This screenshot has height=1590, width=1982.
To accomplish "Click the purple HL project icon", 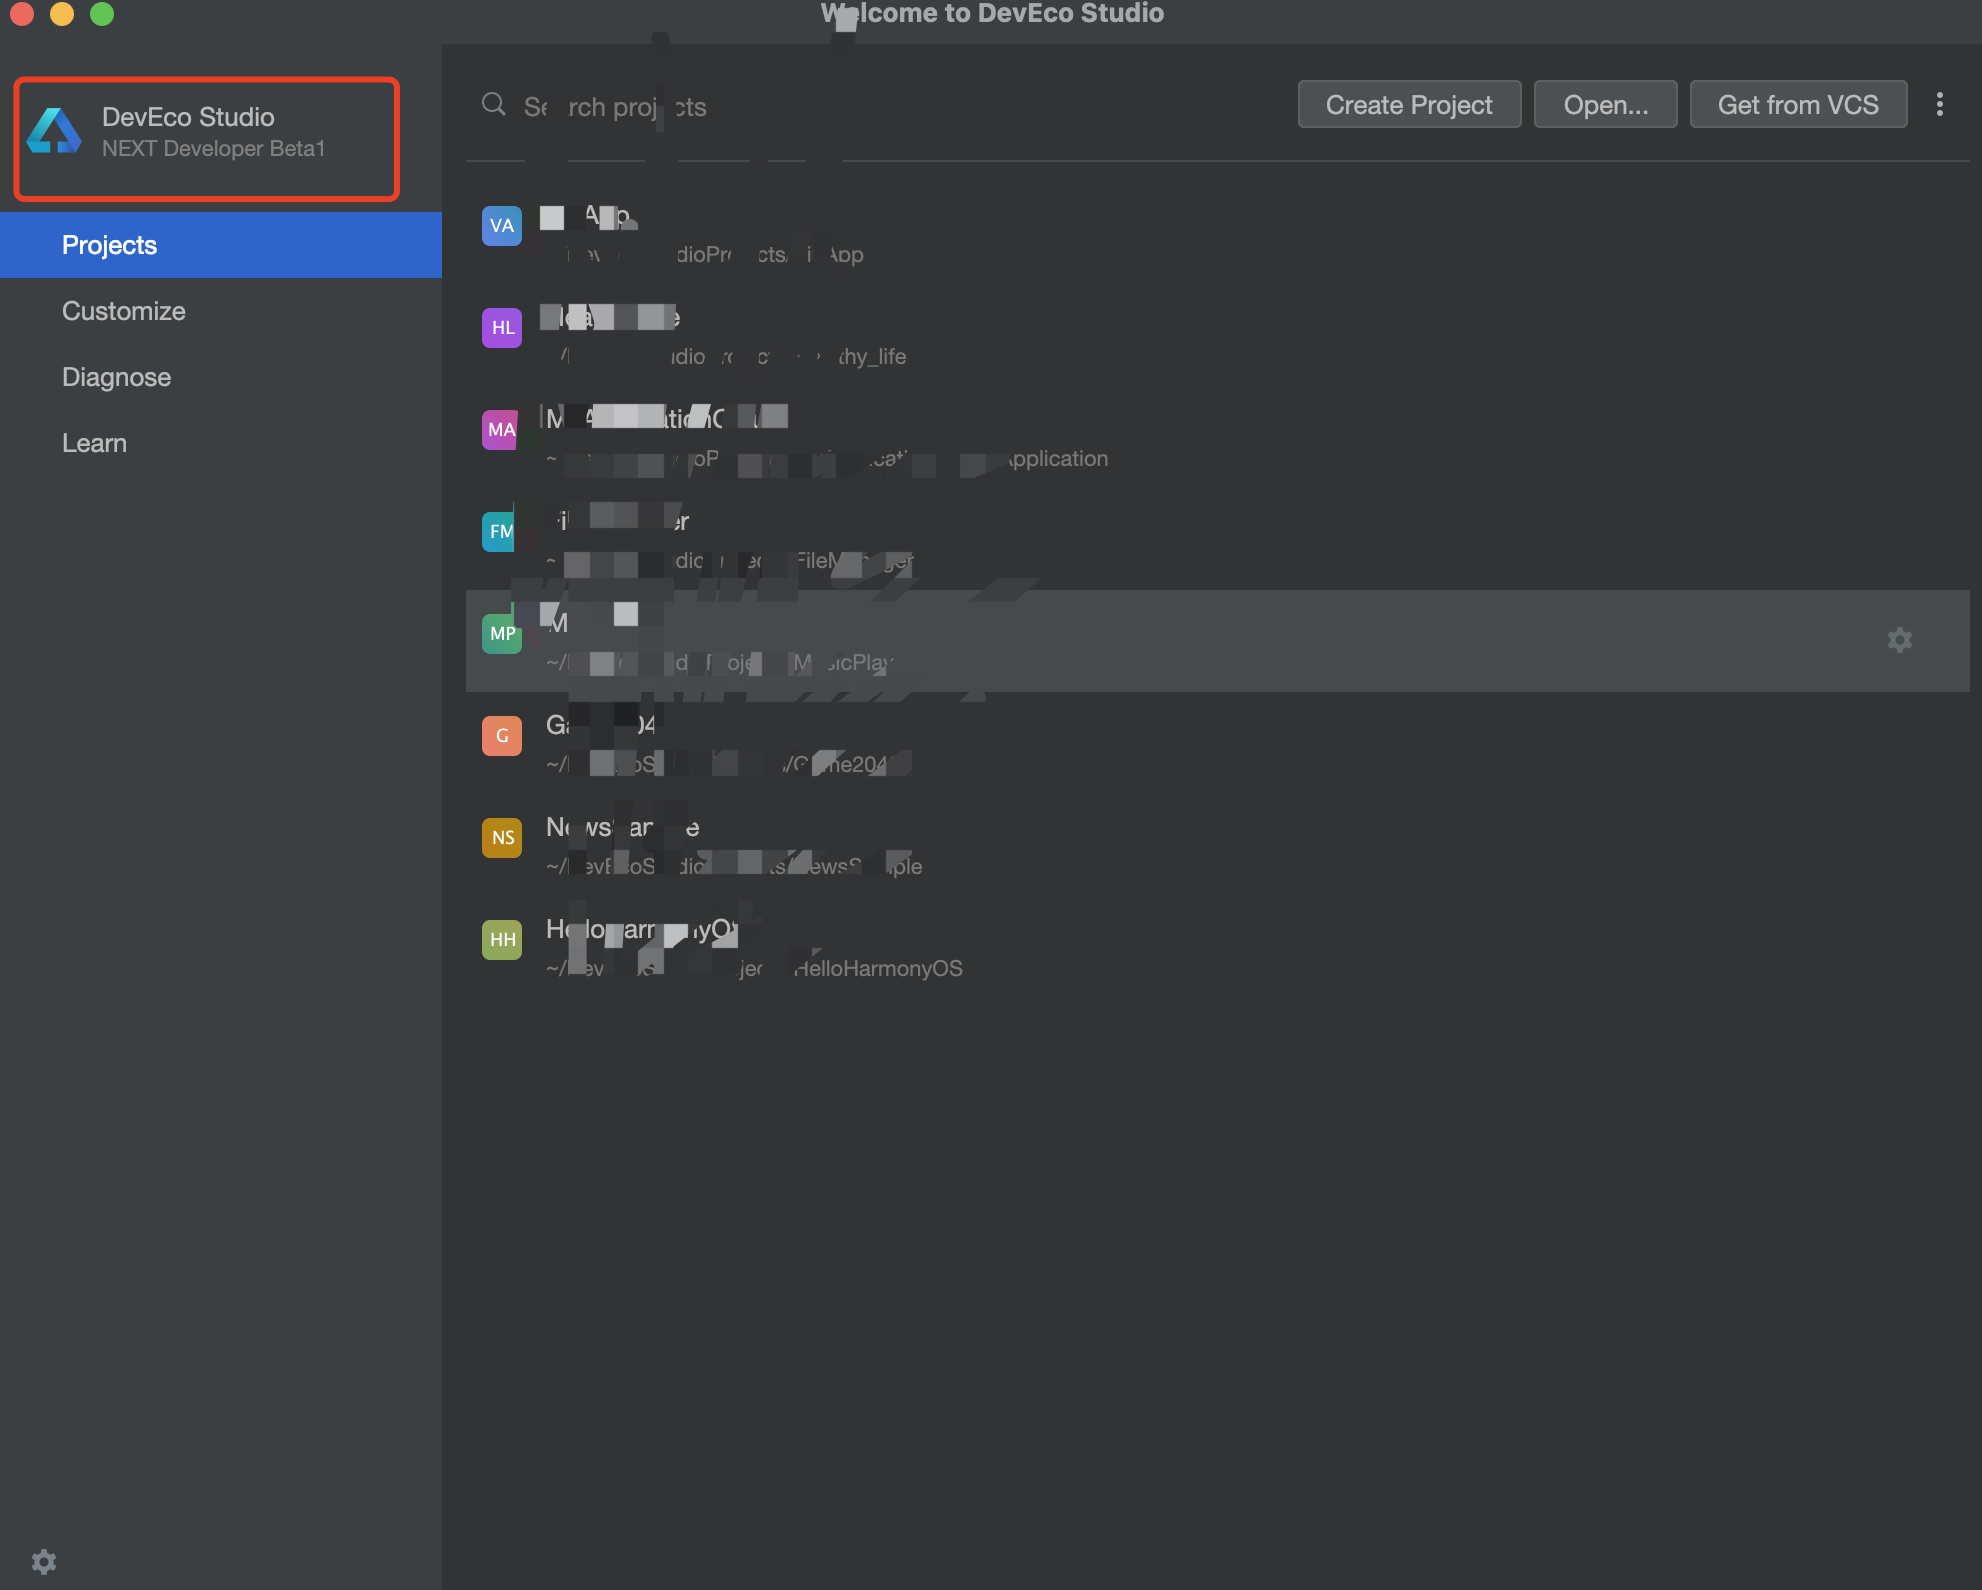I will point(501,328).
